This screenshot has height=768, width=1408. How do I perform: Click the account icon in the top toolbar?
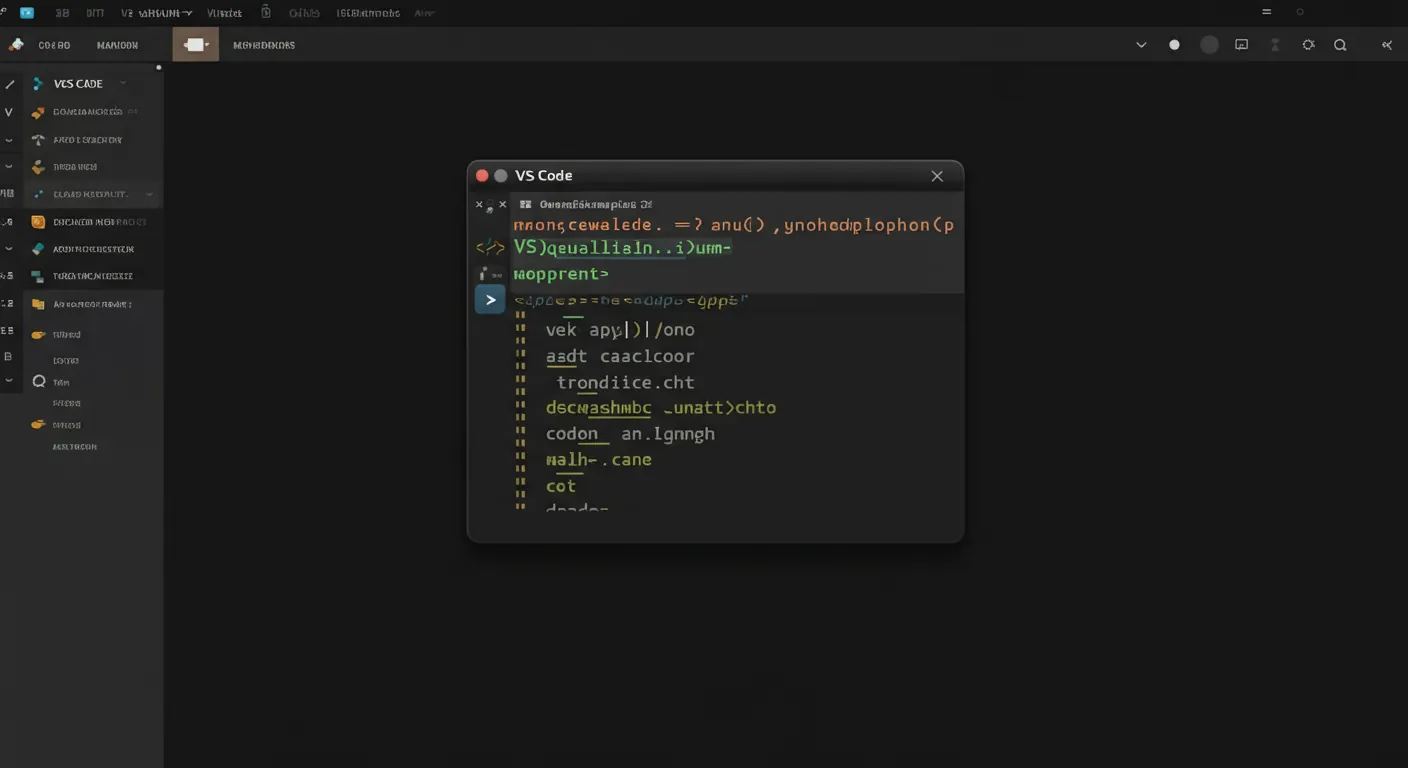point(1274,44)
